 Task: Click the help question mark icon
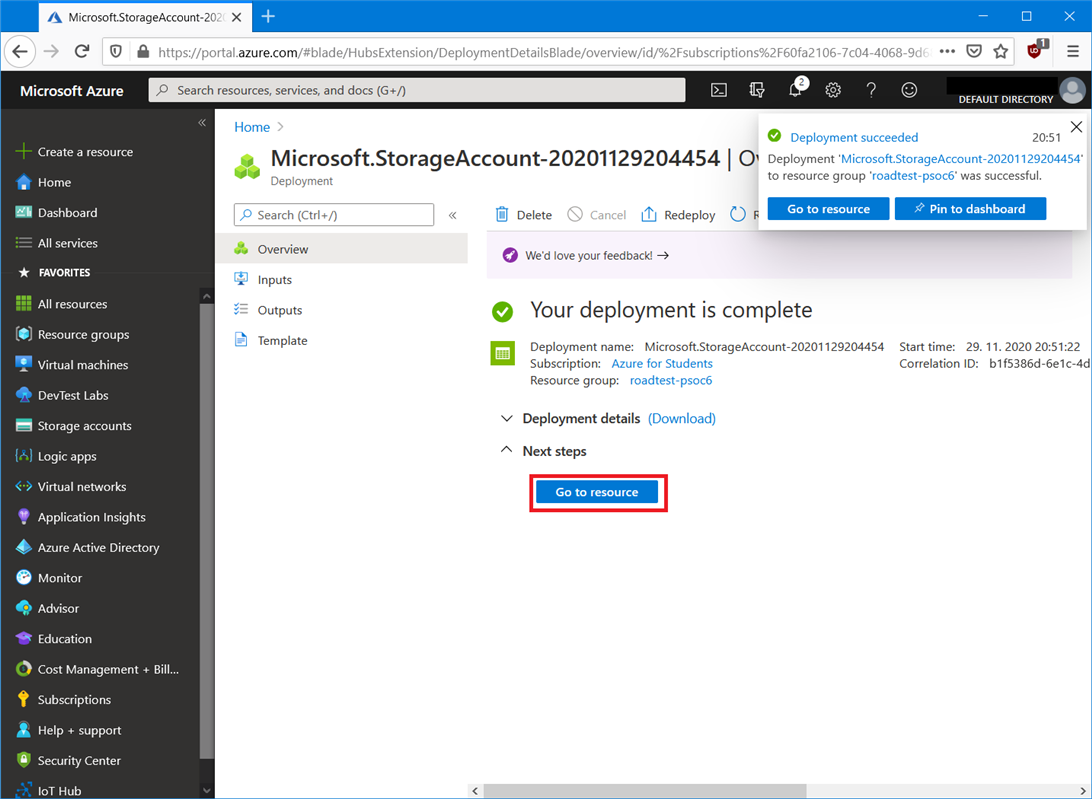[x=871, y=90]
